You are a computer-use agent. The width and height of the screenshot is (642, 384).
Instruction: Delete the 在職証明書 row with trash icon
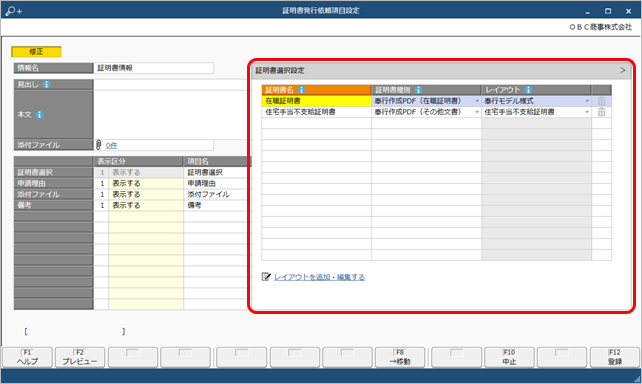click(x=601, y=101)
